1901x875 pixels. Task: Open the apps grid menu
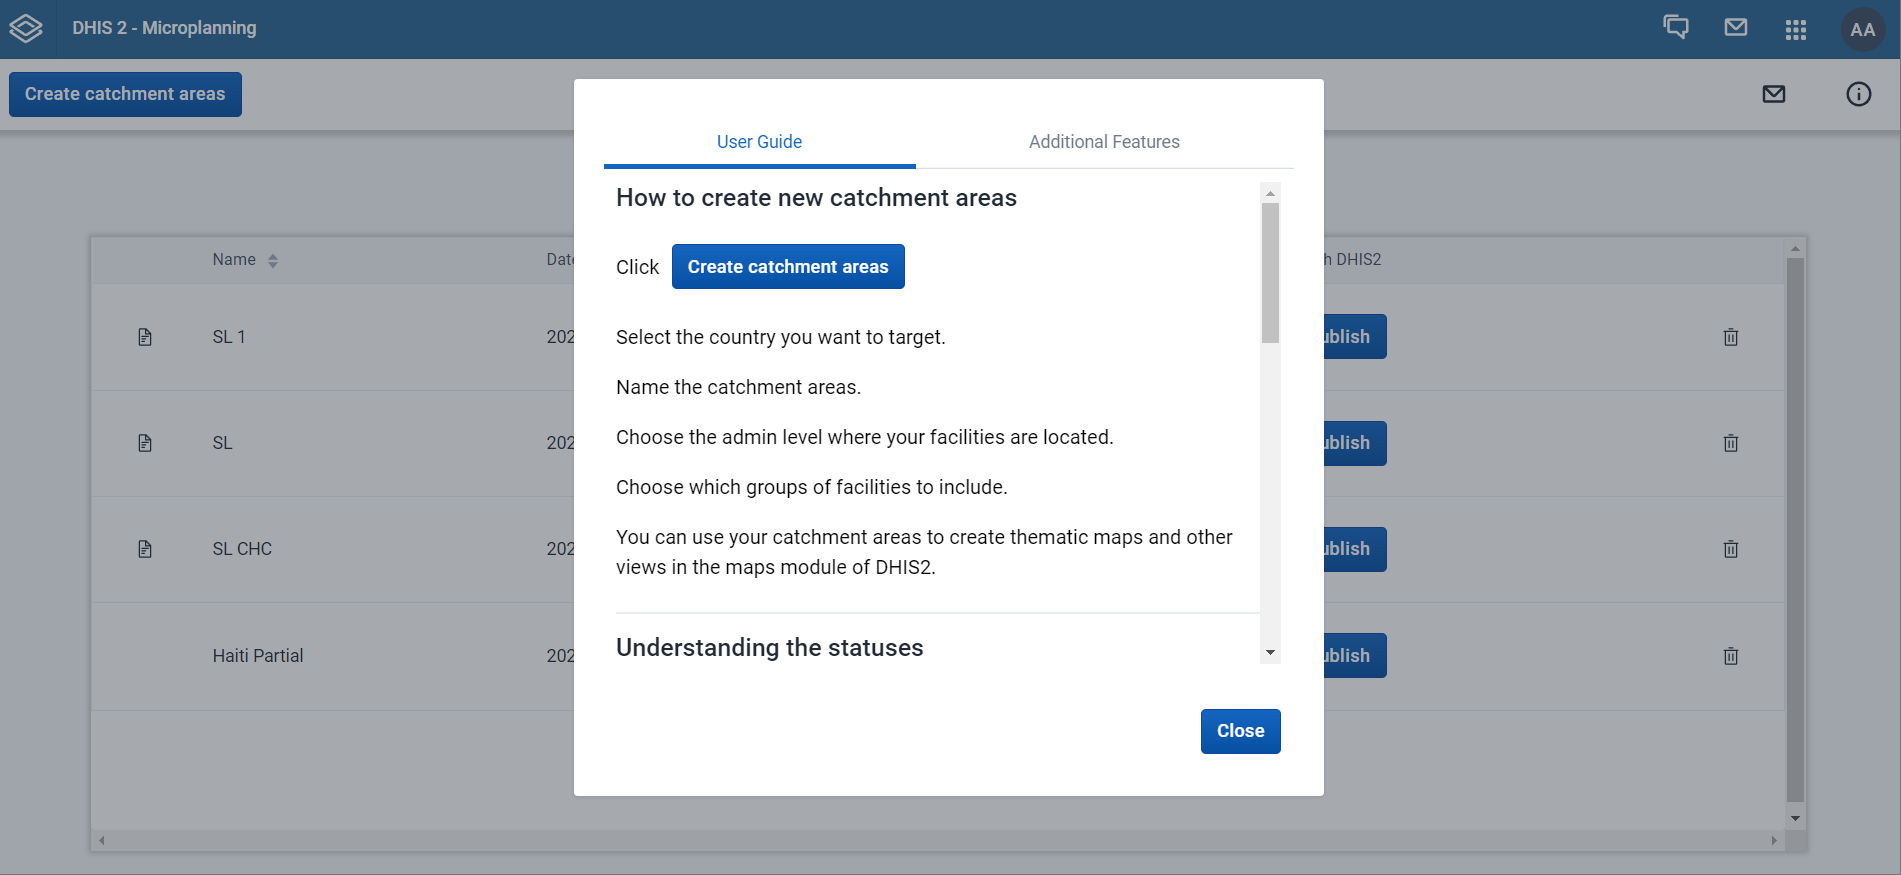(x=1796, y=29)
